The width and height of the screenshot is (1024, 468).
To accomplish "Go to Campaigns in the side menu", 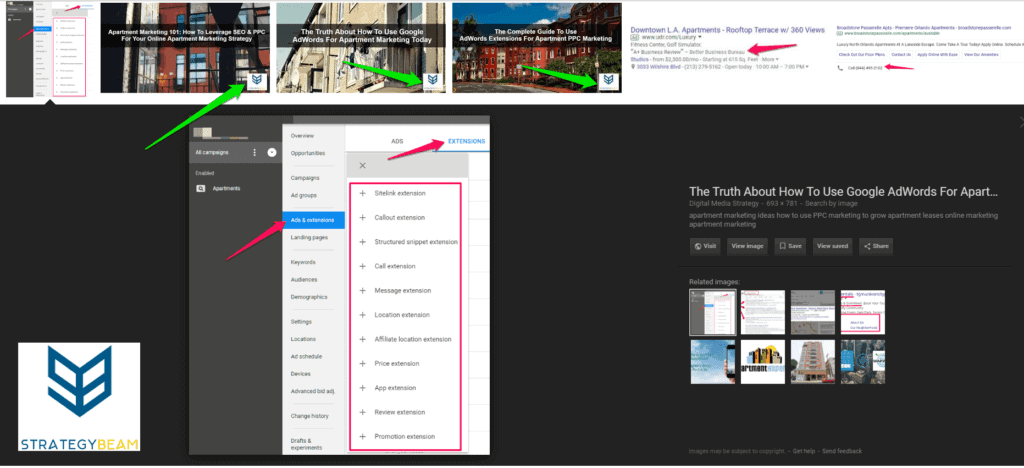I will click(305, 178).
